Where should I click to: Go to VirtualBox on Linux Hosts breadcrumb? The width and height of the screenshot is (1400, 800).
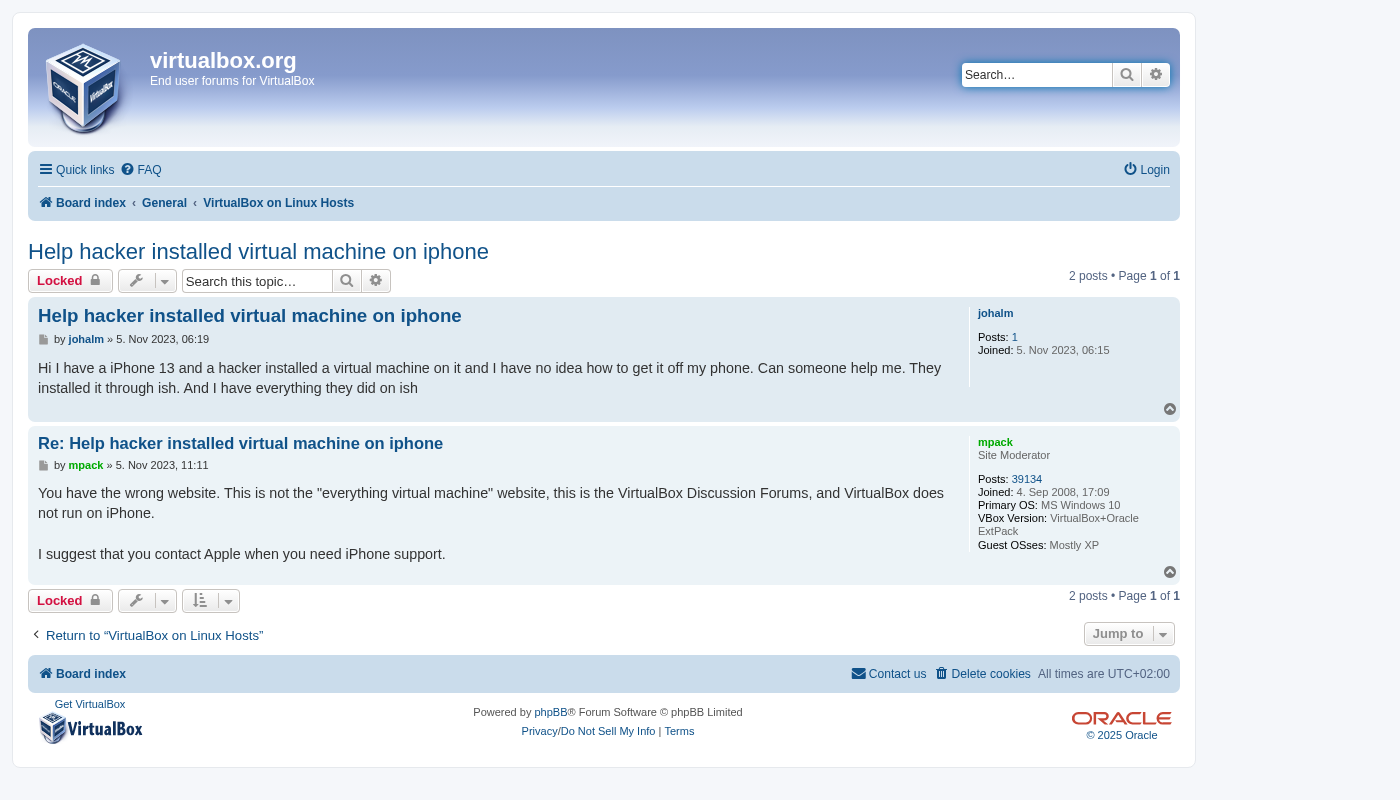(x=278, y=203)
